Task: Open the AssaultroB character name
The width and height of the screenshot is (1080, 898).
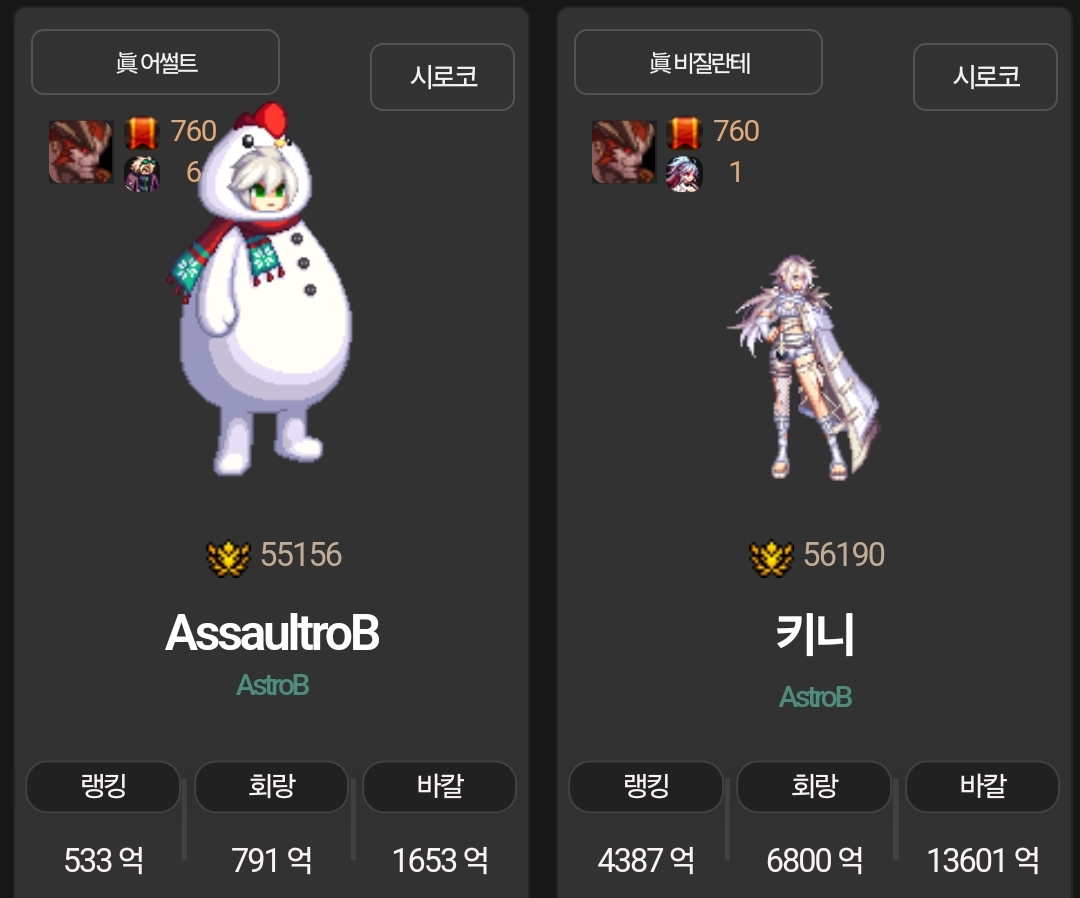Action: pyautogui.click(x=272, y=633)
